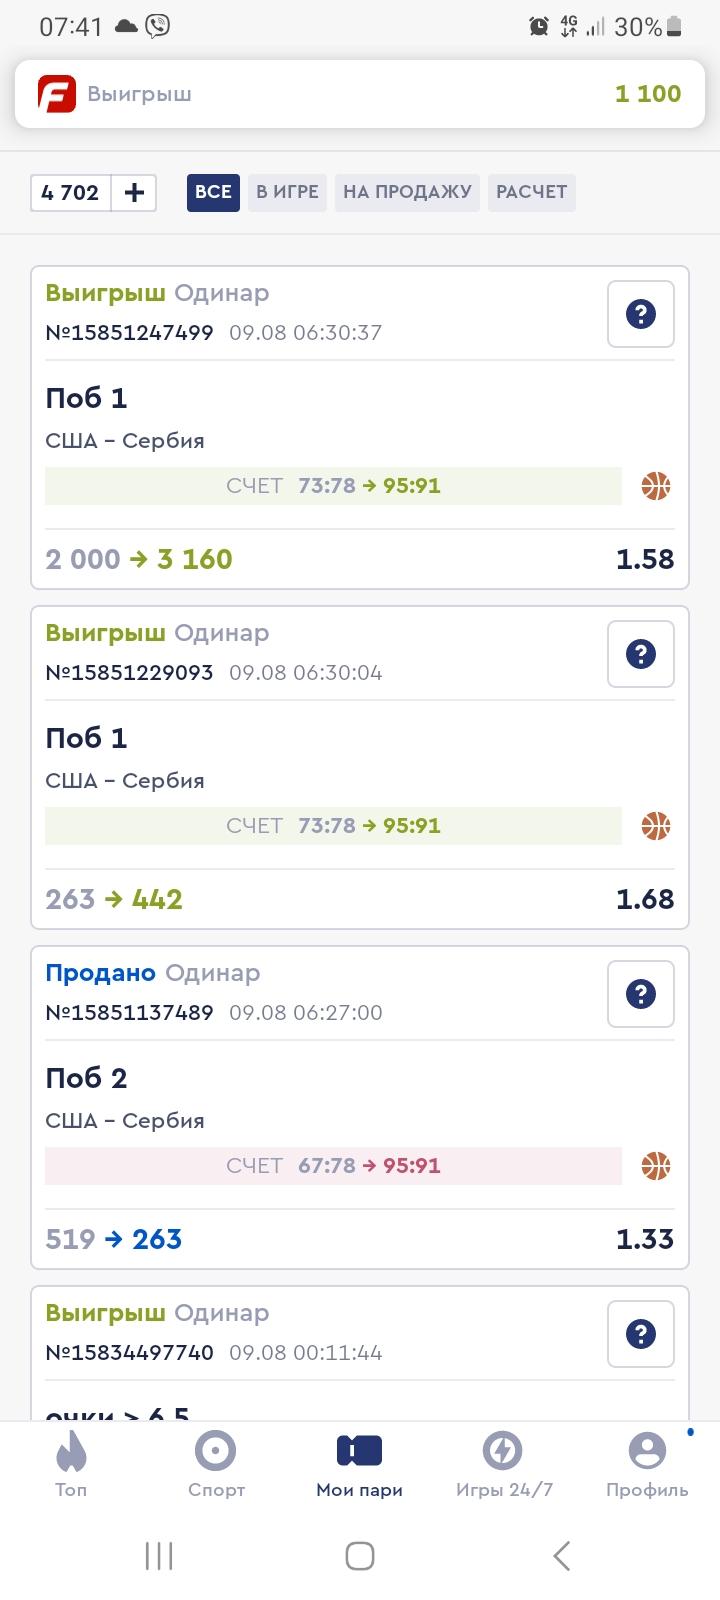
Task: Tap the Выигрыш 1 100 notification banner
Action: pos(360,94)
